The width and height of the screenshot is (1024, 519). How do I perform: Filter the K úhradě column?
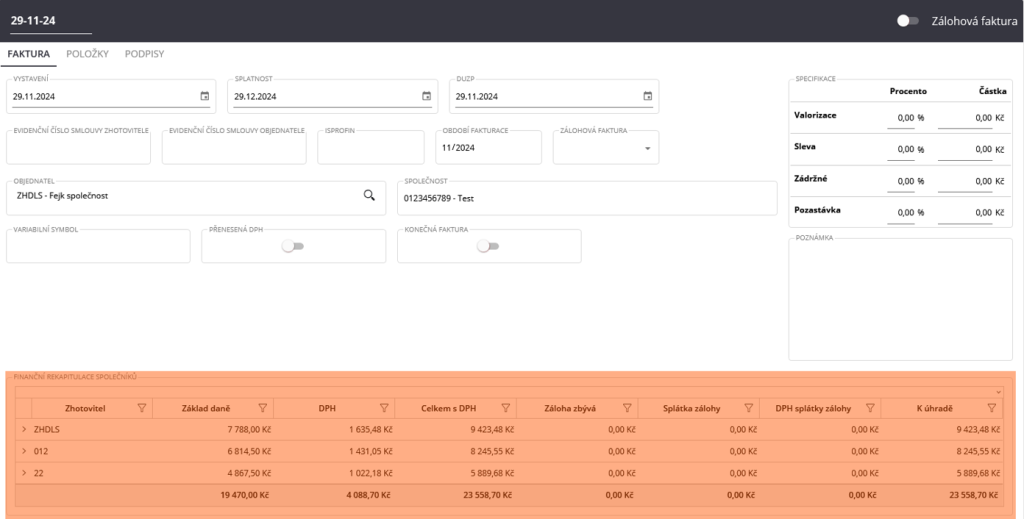991,408
